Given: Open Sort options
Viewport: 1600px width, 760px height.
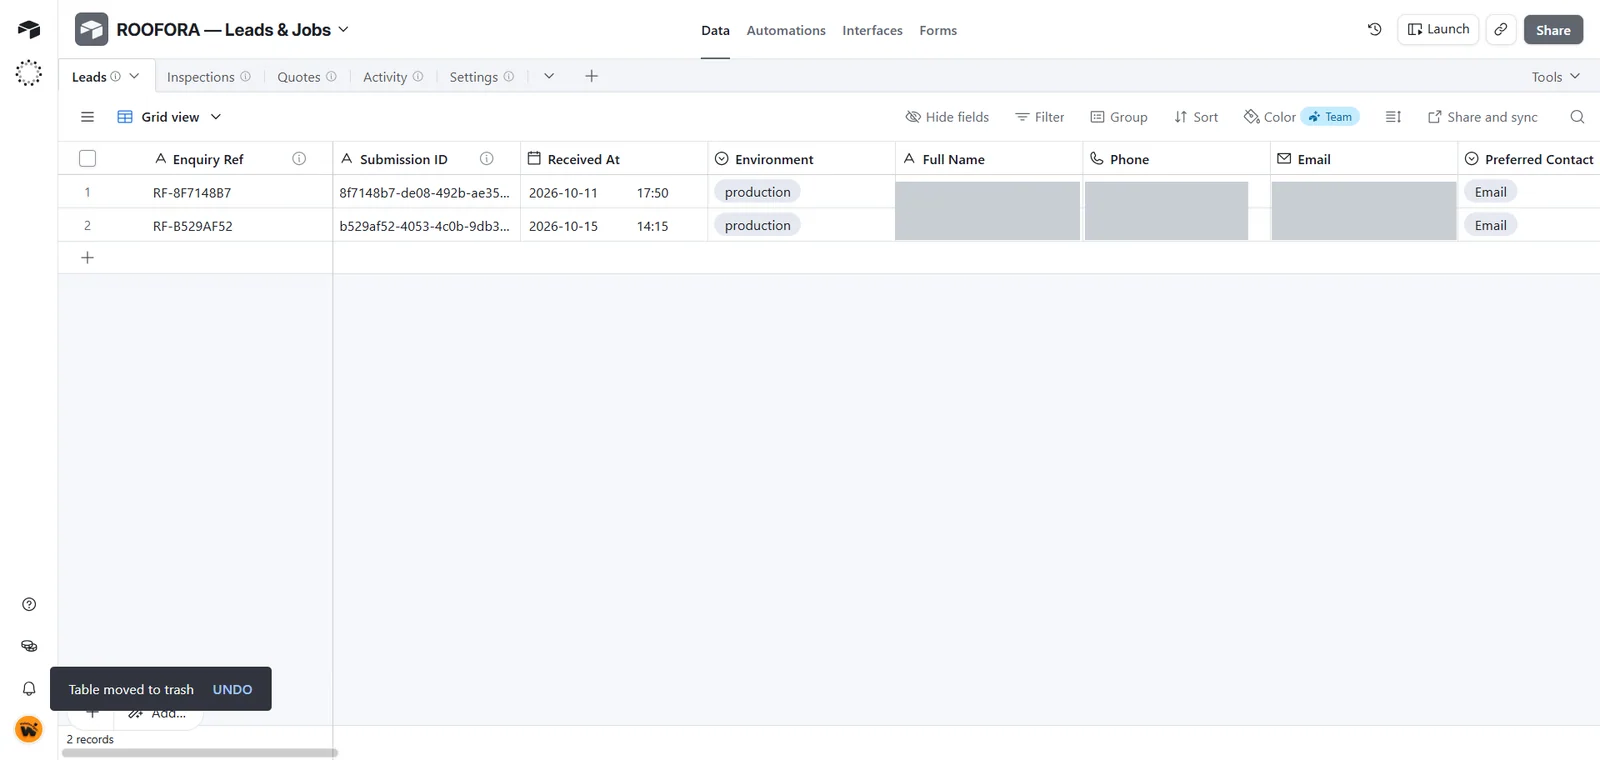Looking at the screenshot, I should point(1196,117).
